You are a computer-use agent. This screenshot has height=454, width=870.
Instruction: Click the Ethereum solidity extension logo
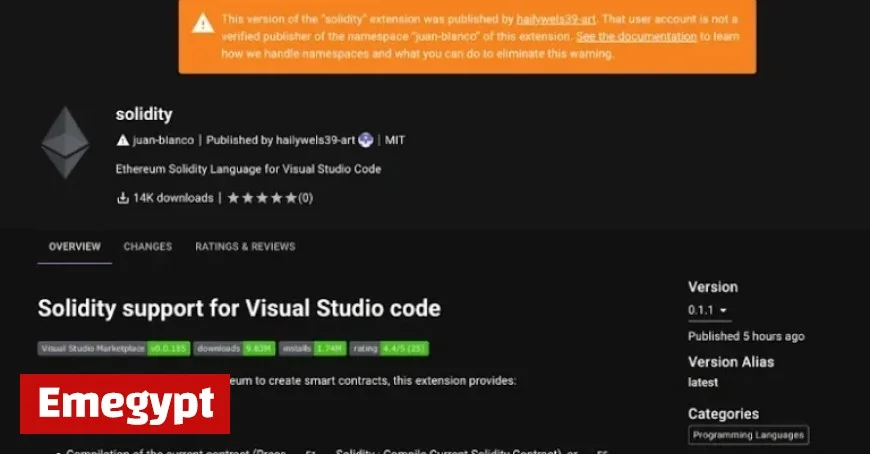[x=65, y=142]
